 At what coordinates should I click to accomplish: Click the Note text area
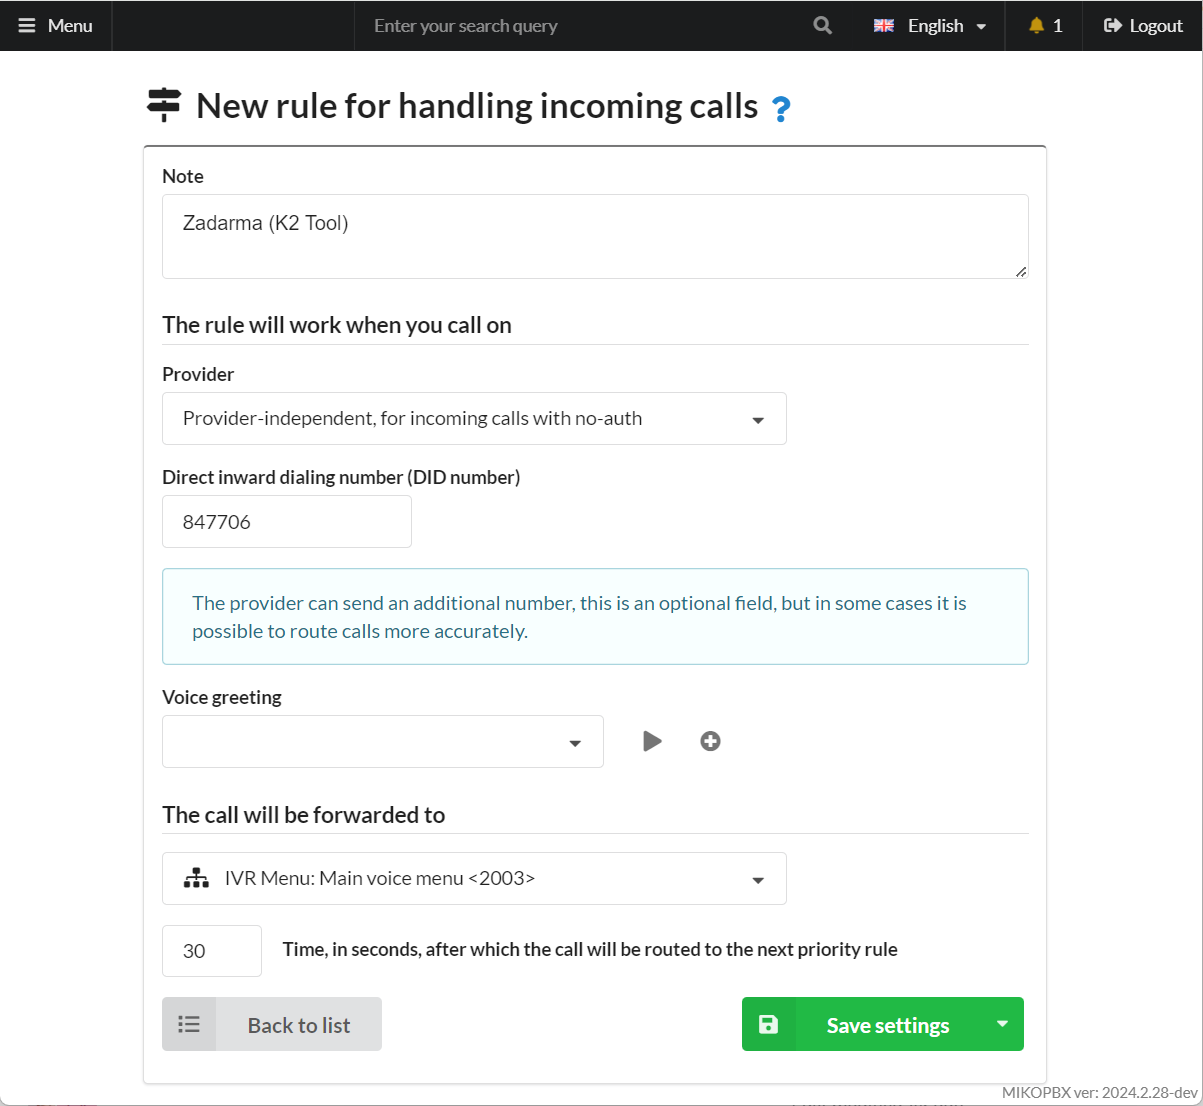(x=595, y=236)
